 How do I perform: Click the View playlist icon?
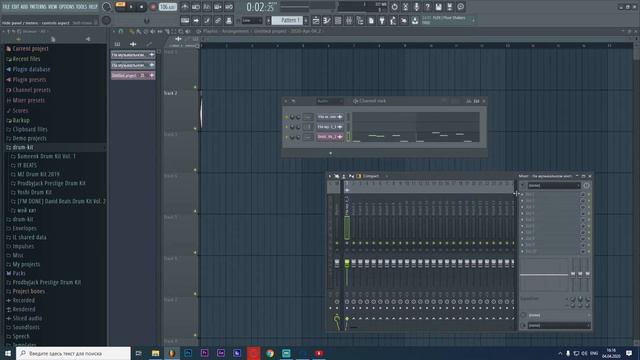(x=316, y=20)
